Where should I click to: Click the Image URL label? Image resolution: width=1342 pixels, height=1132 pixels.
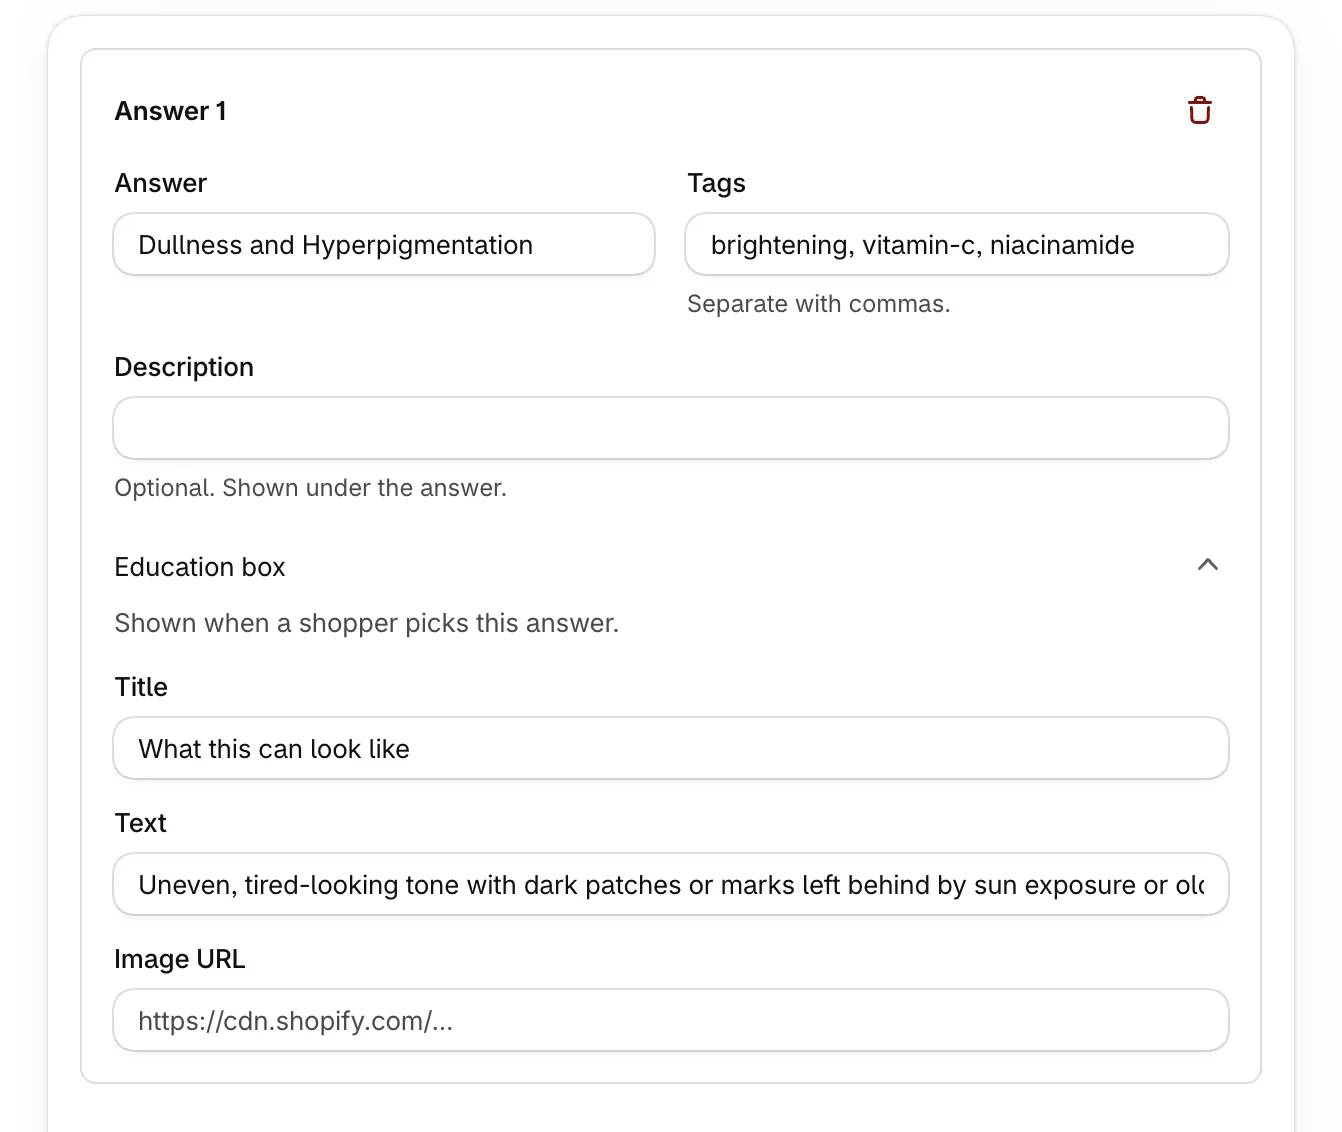tap(180, 959)
